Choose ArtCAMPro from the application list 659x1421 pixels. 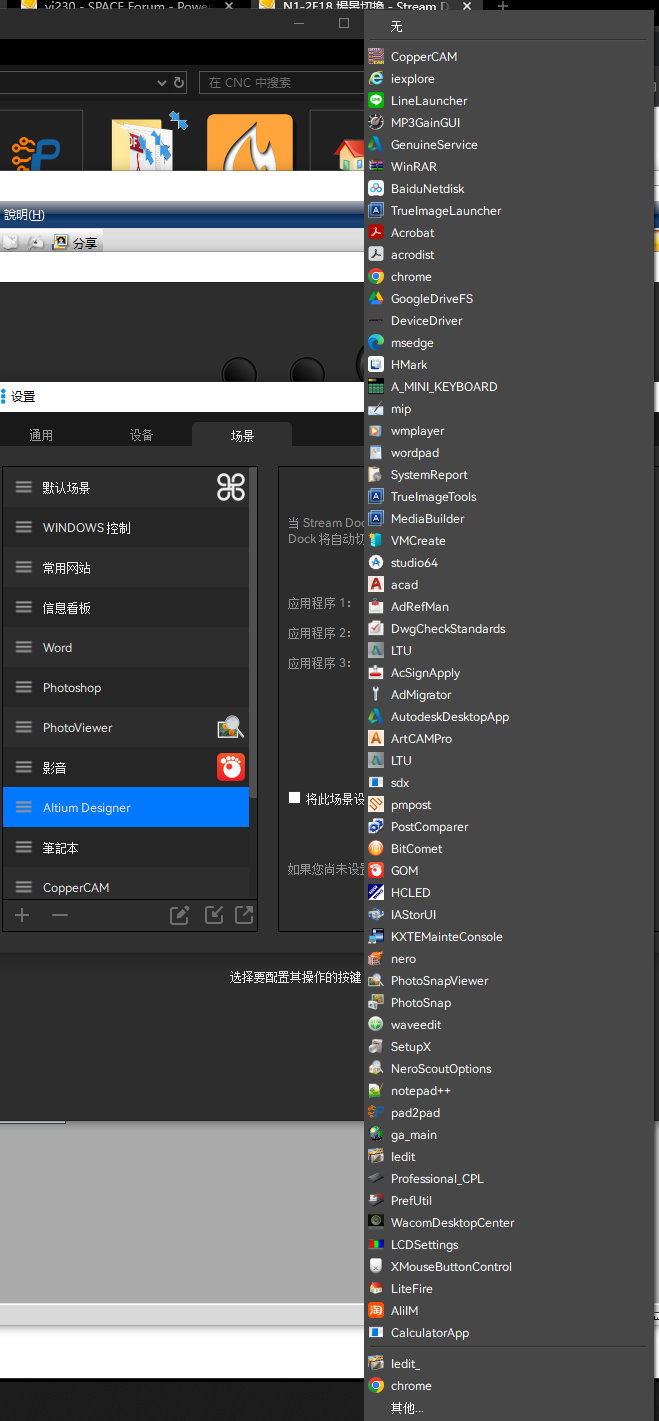(511, 738)
